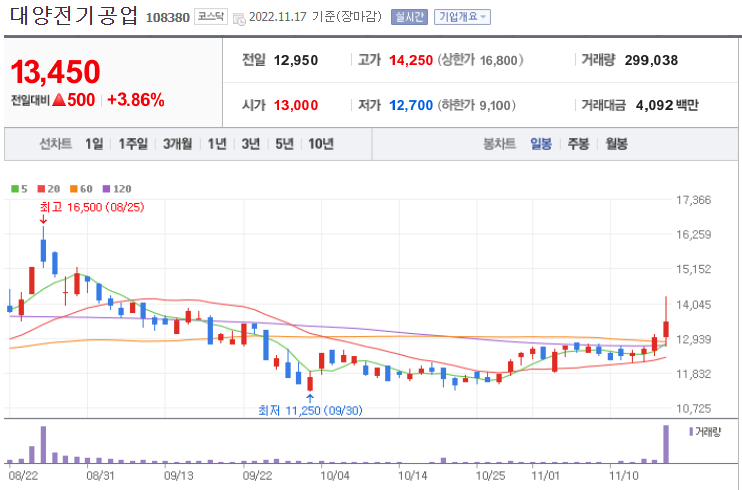This screenshot has width=742, height=490.
Task: Click the 거래량 volume legend marker
Action: pos(691,431)
